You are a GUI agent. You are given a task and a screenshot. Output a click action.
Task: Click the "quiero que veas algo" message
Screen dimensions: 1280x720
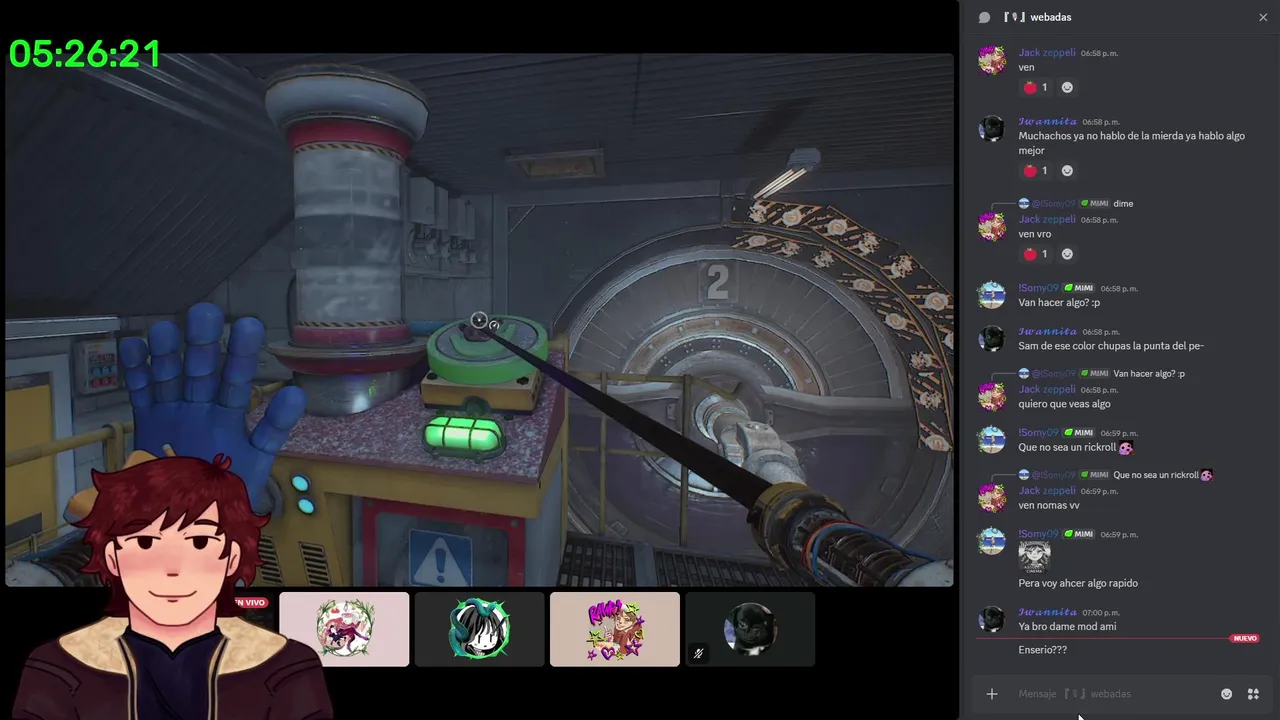tap(1064, 404)
